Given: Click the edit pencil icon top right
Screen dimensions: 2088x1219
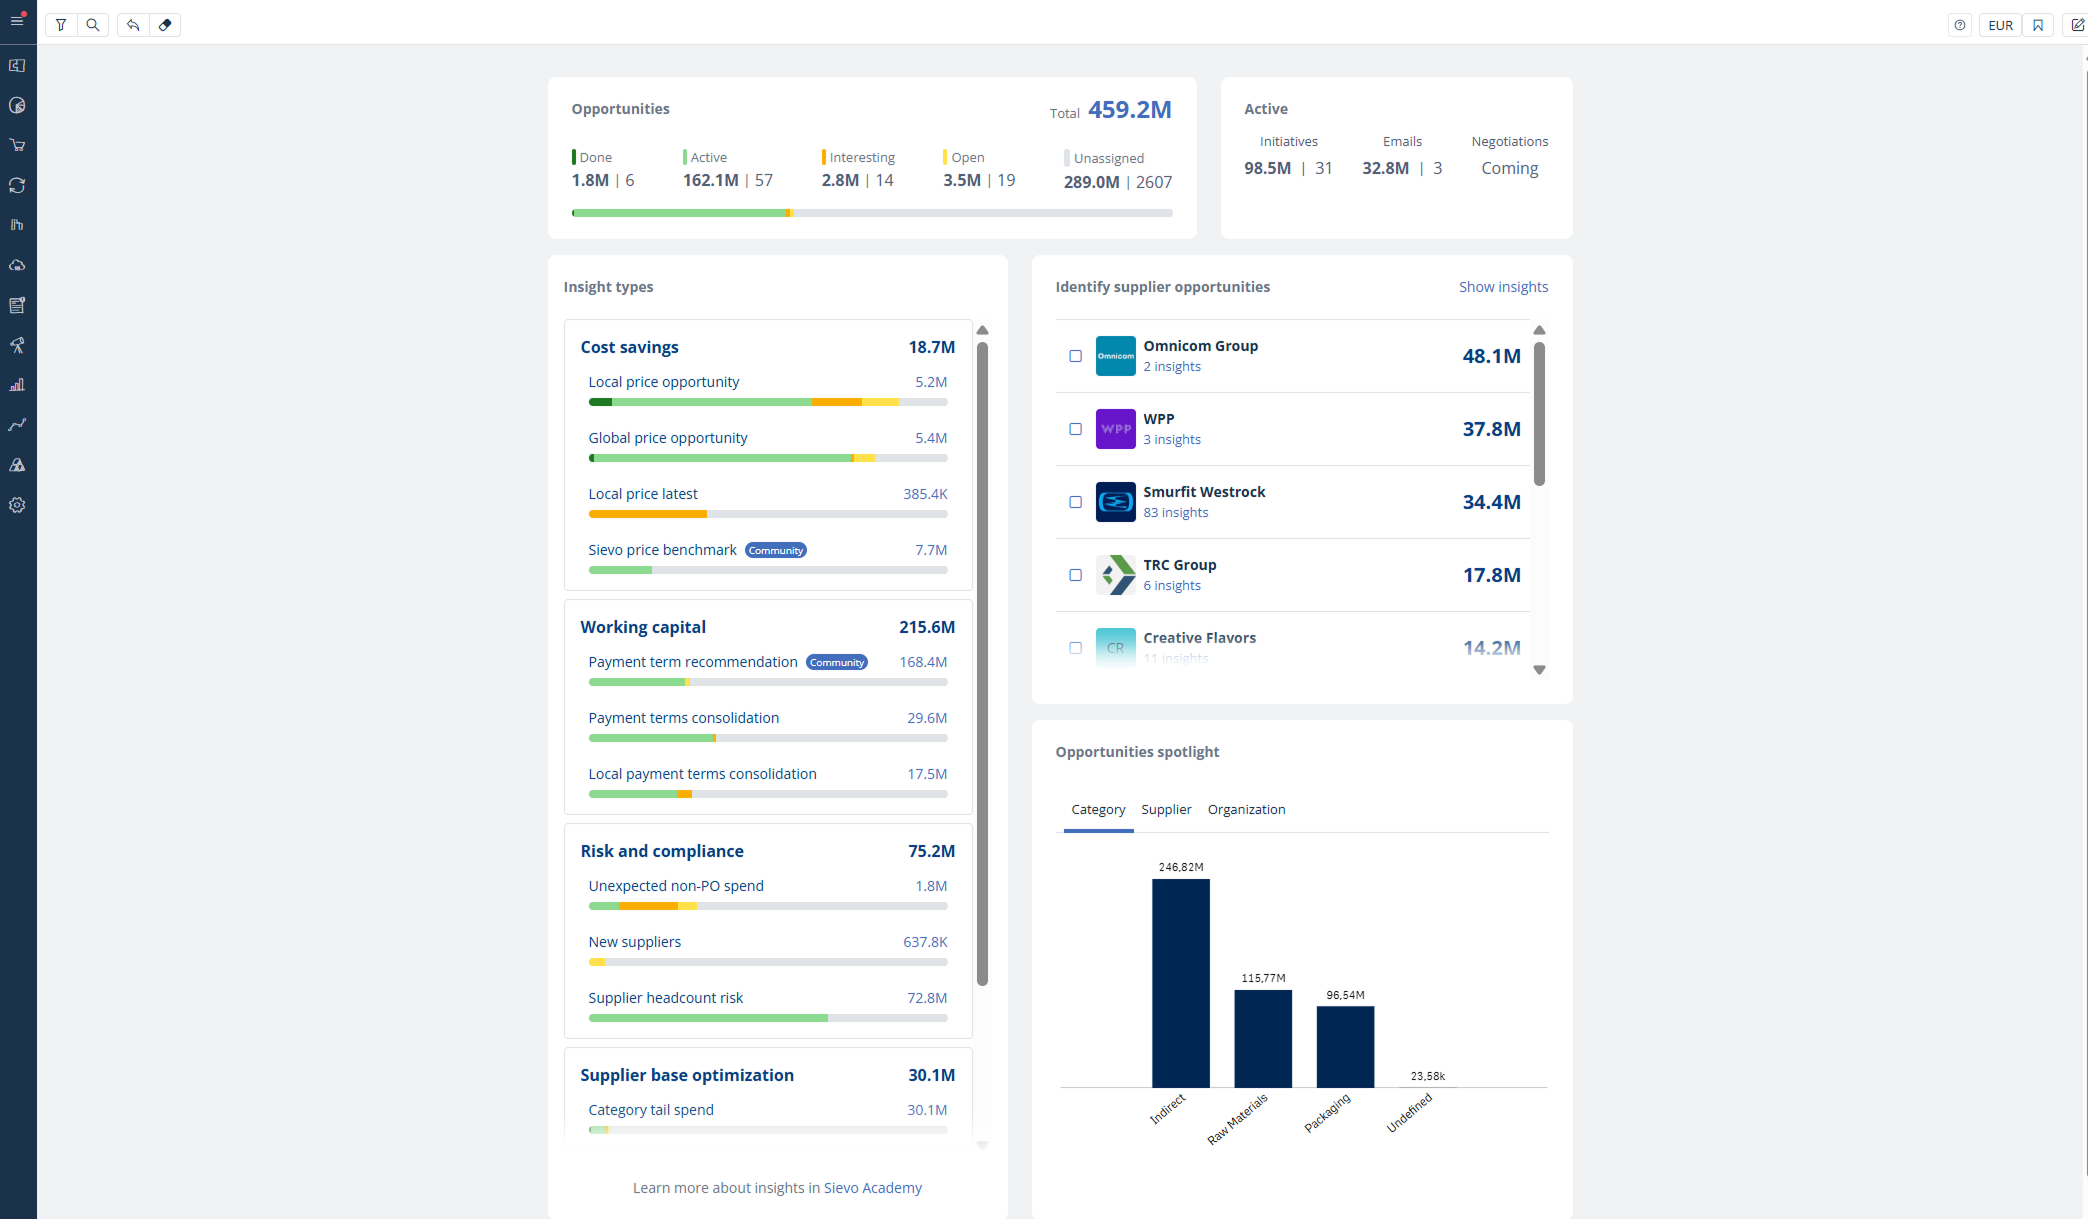Looking at the screenshot, I should click(2076, 25).
